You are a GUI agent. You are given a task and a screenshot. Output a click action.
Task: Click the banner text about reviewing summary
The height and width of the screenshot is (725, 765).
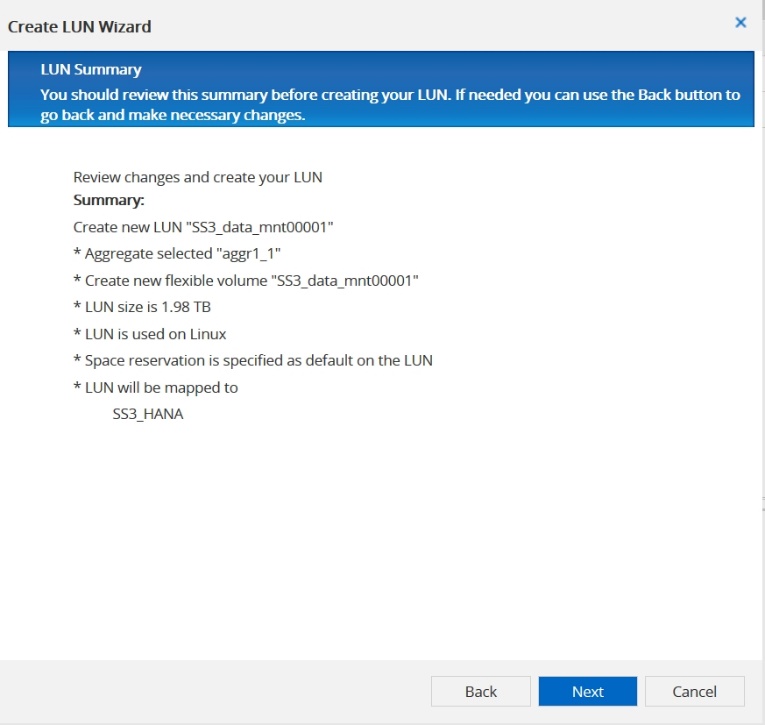[x=390, y=105]
